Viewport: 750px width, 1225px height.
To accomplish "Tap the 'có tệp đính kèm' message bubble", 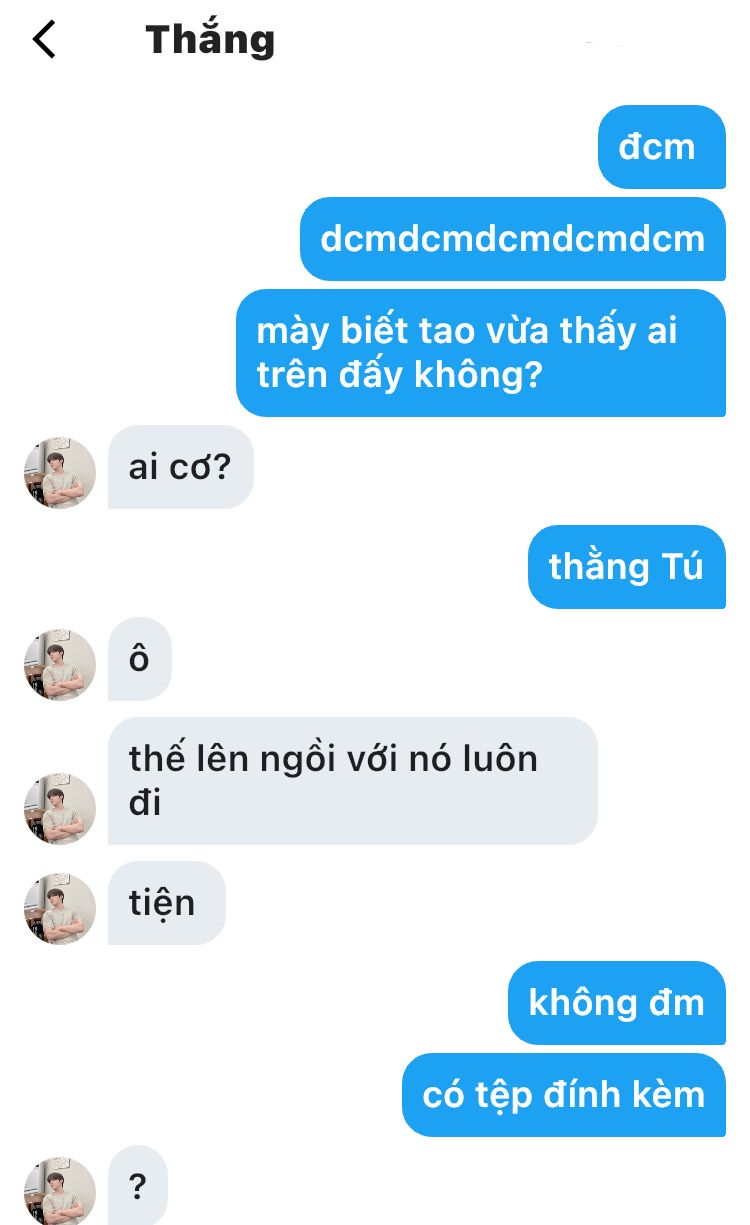I will [x=564, y=1095].
